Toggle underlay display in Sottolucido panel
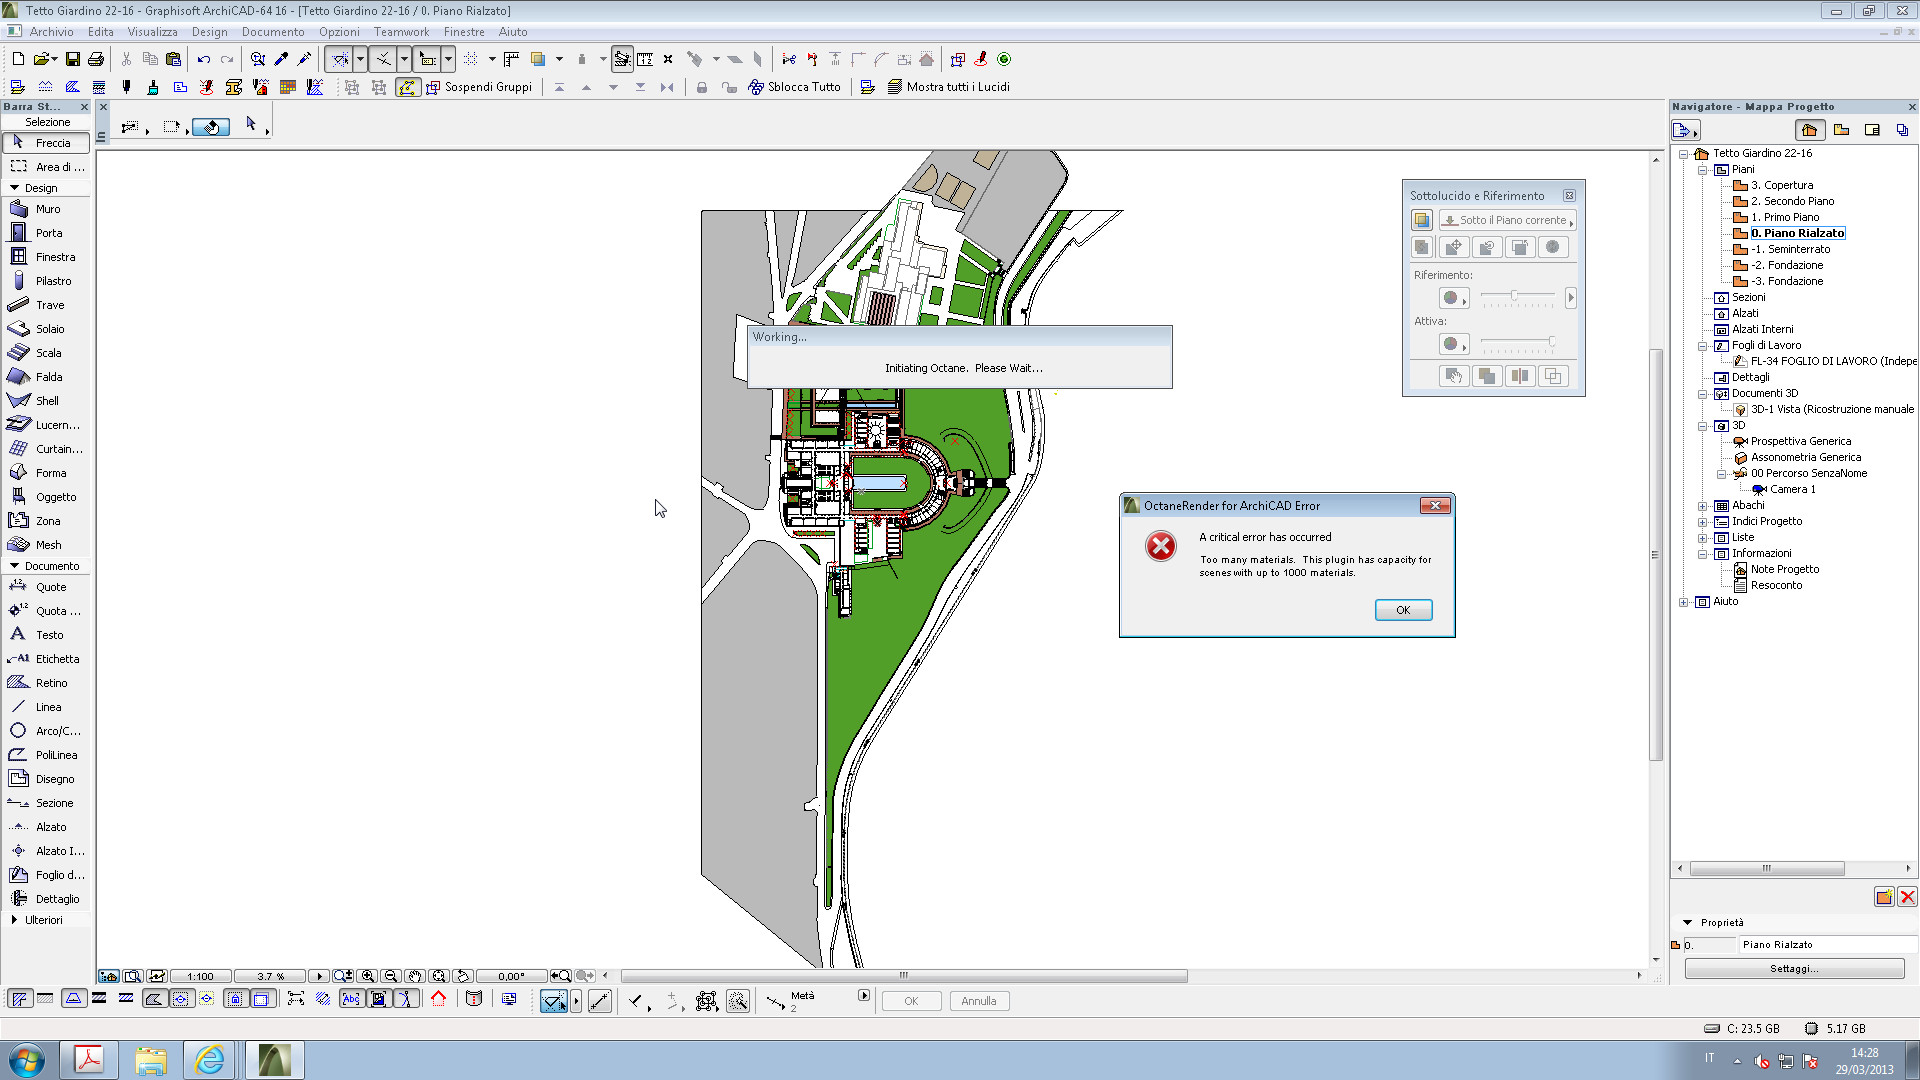1920x1080 pixels. point(1421,220)
